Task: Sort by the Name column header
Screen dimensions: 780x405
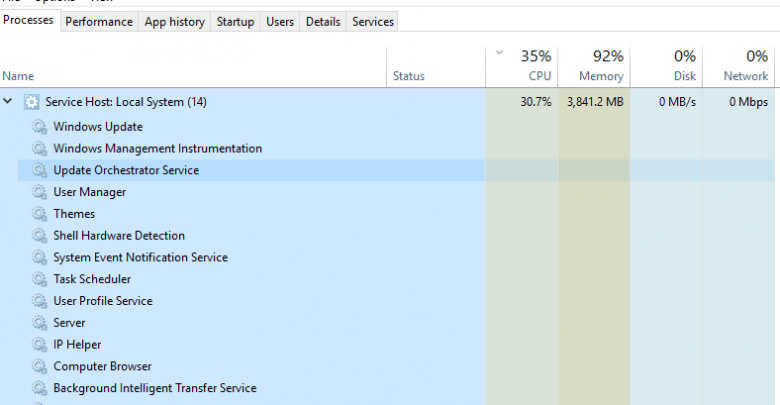Action: coord(193,67)
